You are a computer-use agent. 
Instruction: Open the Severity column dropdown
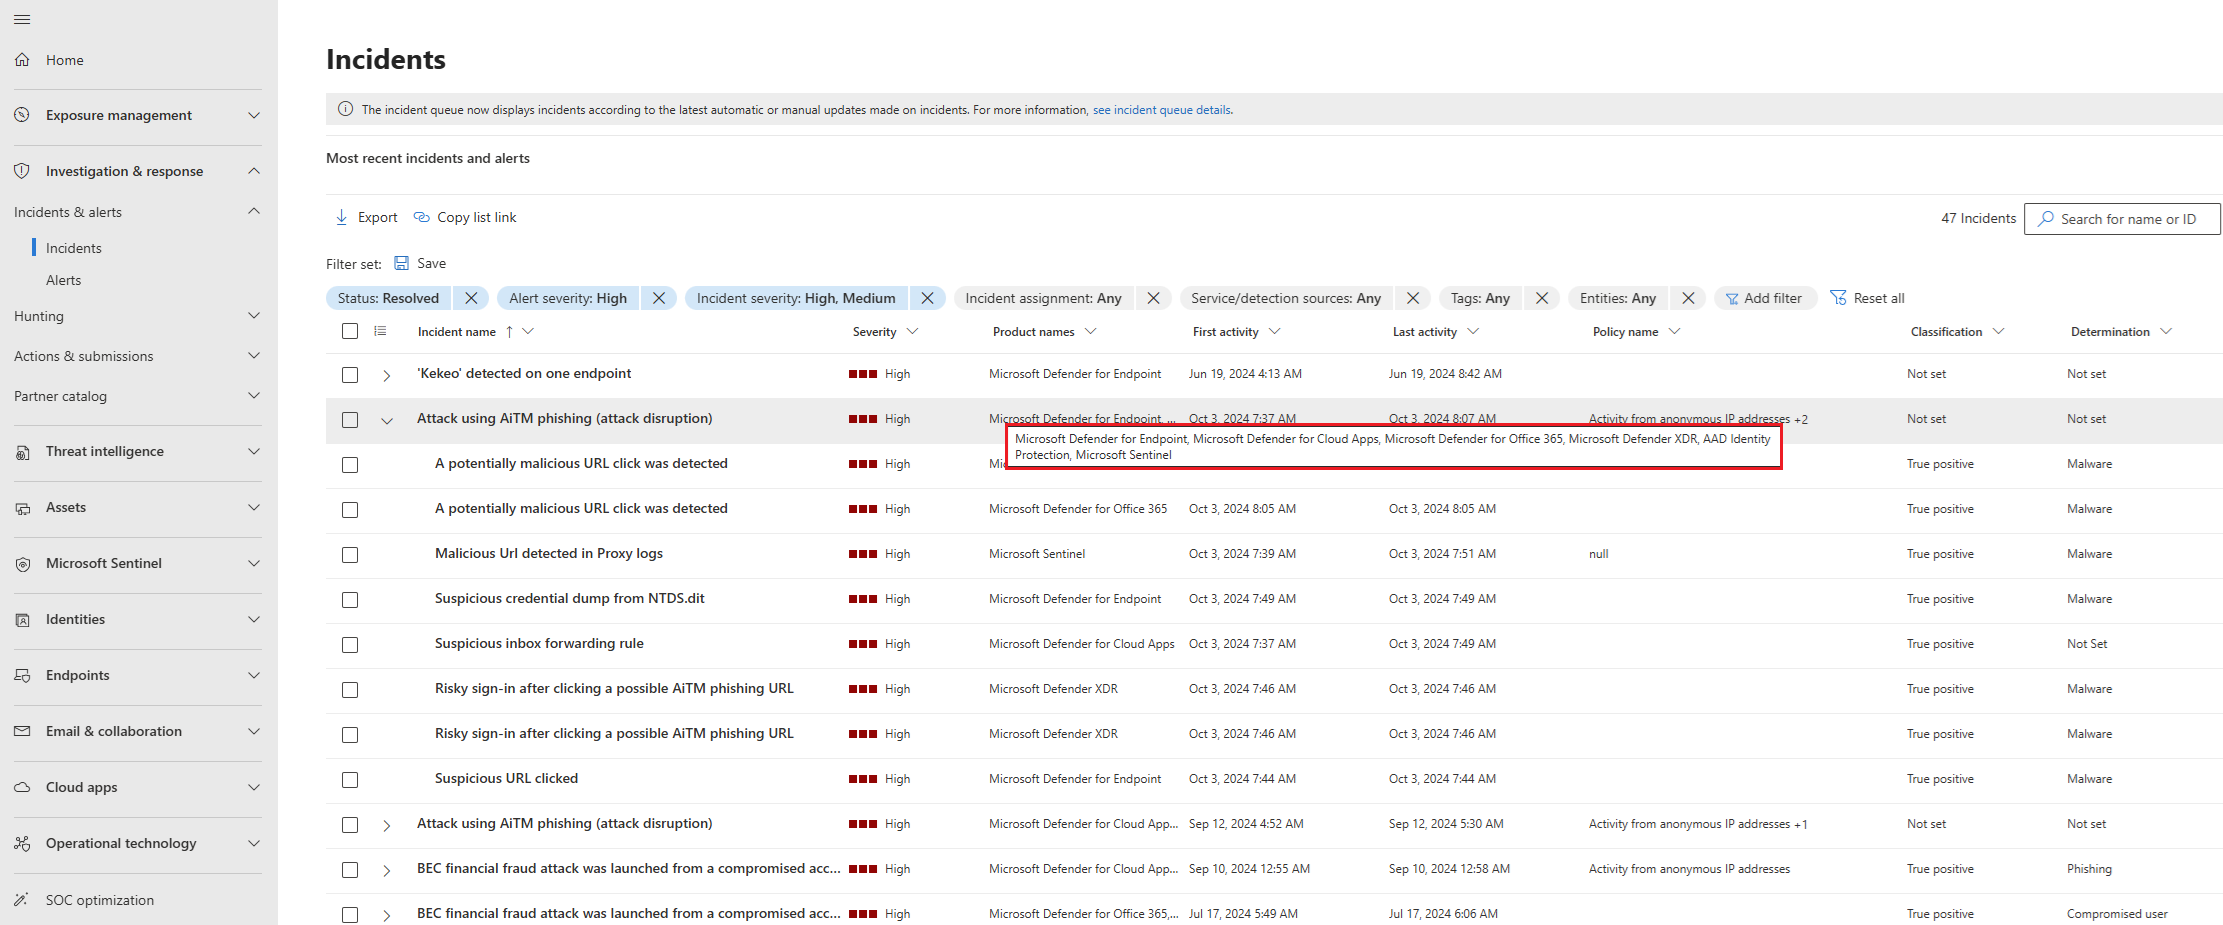[x=912, y=332]
